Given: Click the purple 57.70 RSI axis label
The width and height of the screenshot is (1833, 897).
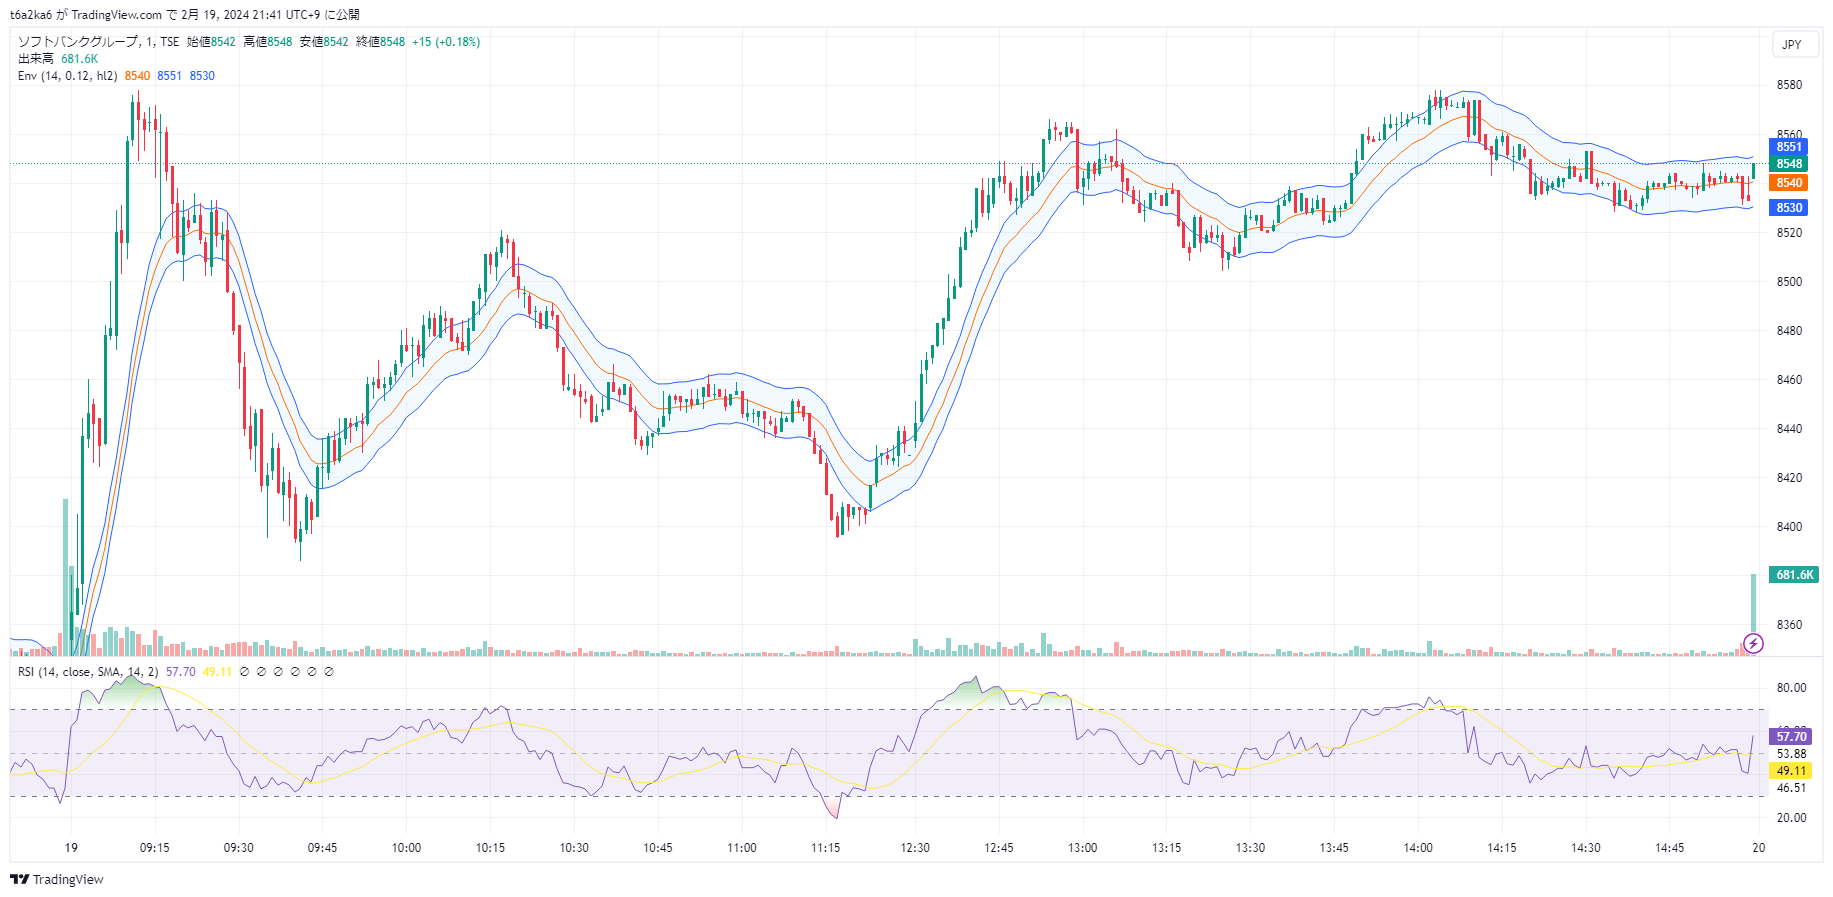Looking at the screenshot, I should coord(1790,737).
